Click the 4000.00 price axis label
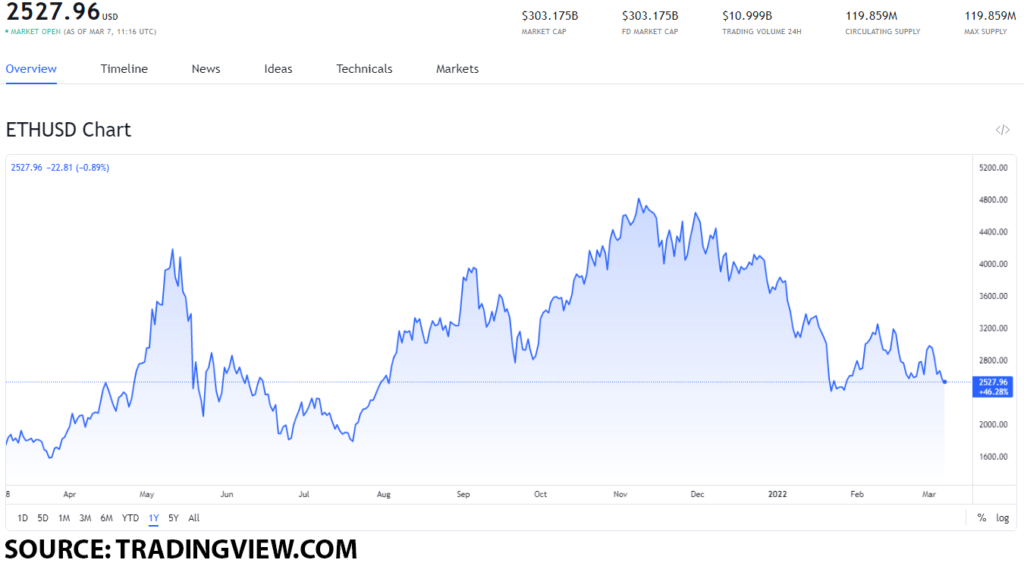This screenshot has width=1024, height=563. [993, 264]
